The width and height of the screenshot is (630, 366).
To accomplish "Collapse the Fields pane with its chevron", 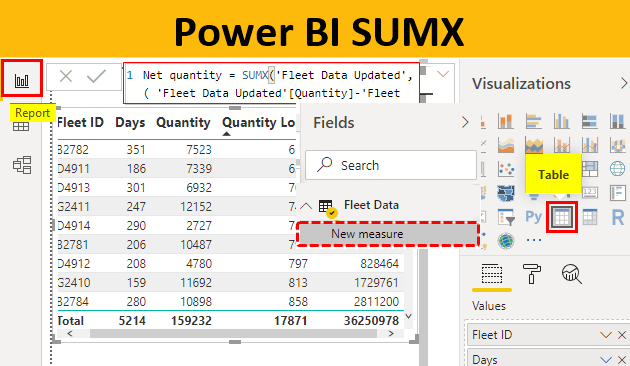I will point(465,122).
